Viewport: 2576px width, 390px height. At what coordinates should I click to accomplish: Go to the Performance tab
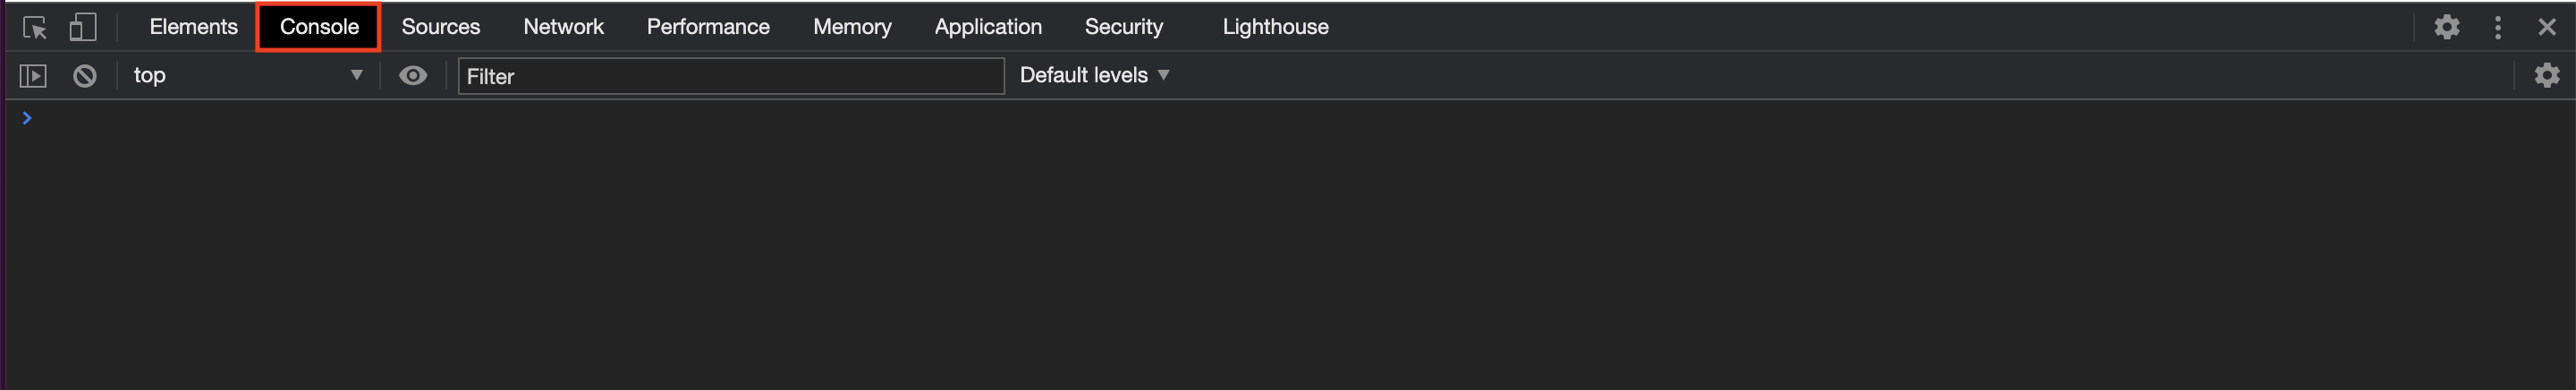coord(708,27)
